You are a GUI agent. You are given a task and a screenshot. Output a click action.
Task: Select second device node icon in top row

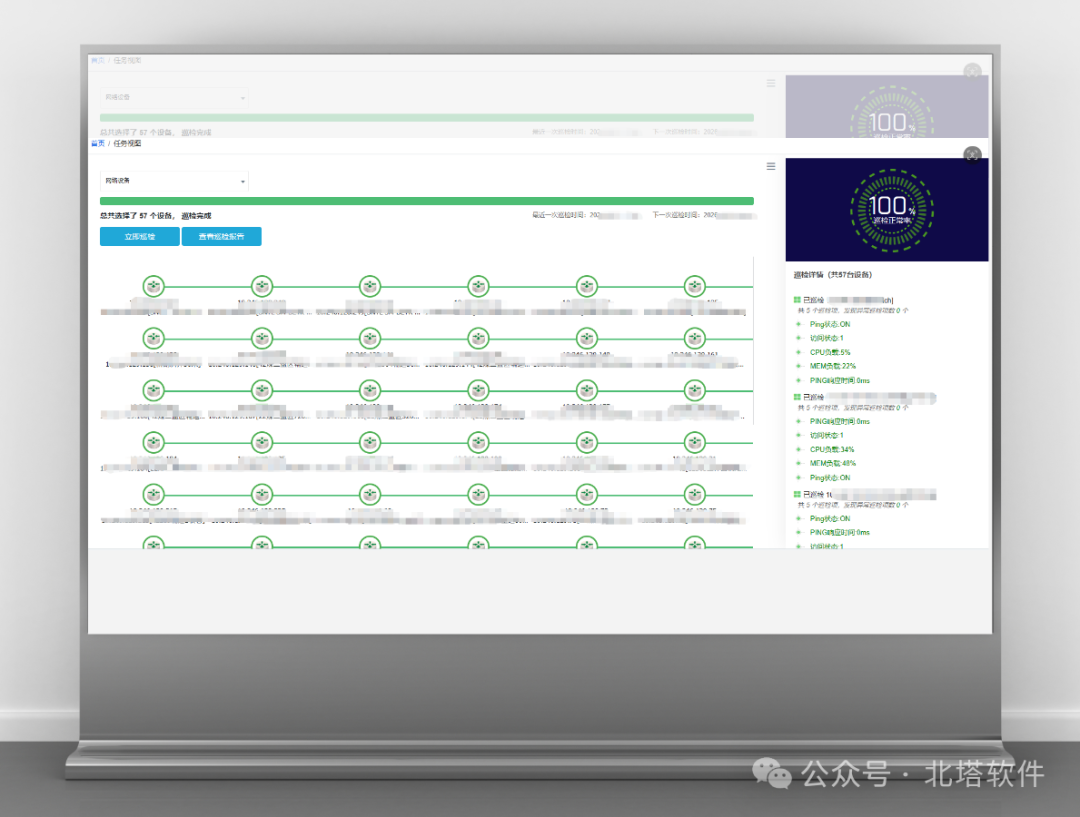[262, 286]
